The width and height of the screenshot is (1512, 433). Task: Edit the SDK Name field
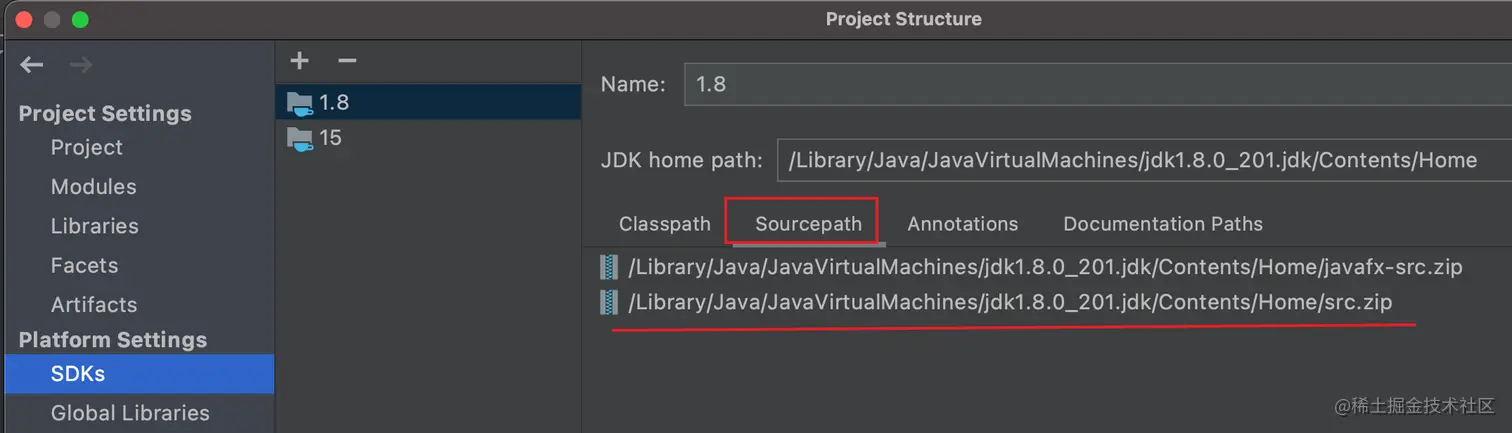click(x=1098, y=84)
